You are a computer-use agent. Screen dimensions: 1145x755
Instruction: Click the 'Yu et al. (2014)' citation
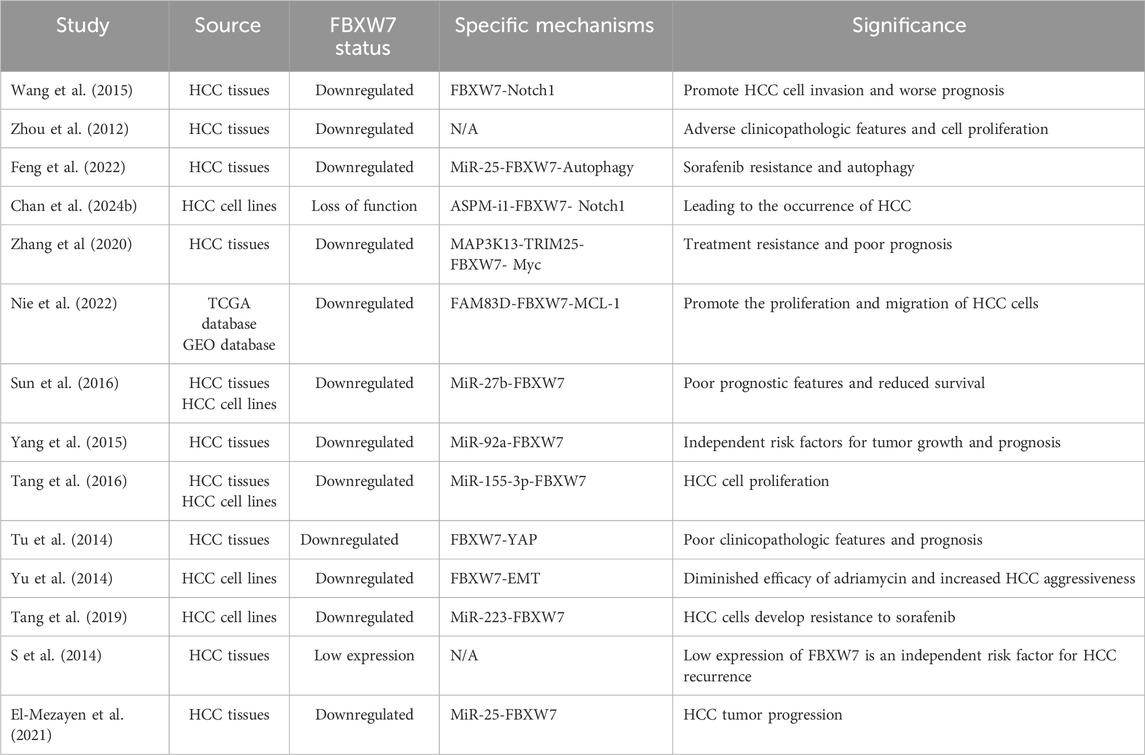61,578
